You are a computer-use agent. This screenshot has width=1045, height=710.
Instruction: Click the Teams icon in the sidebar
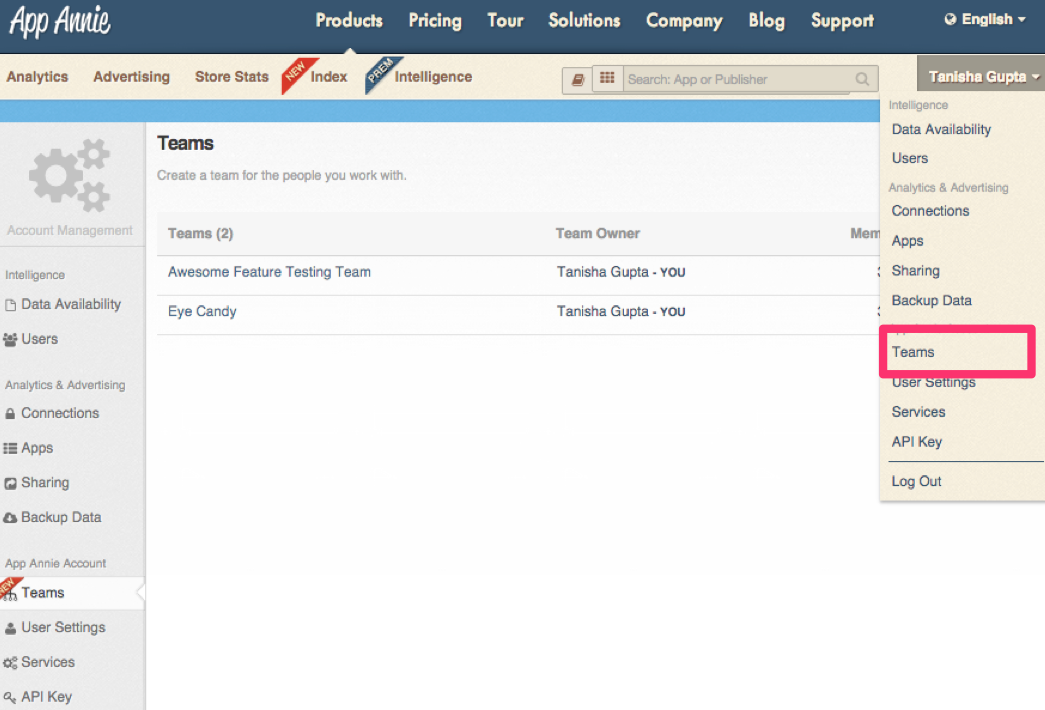[x=10, y=593]
